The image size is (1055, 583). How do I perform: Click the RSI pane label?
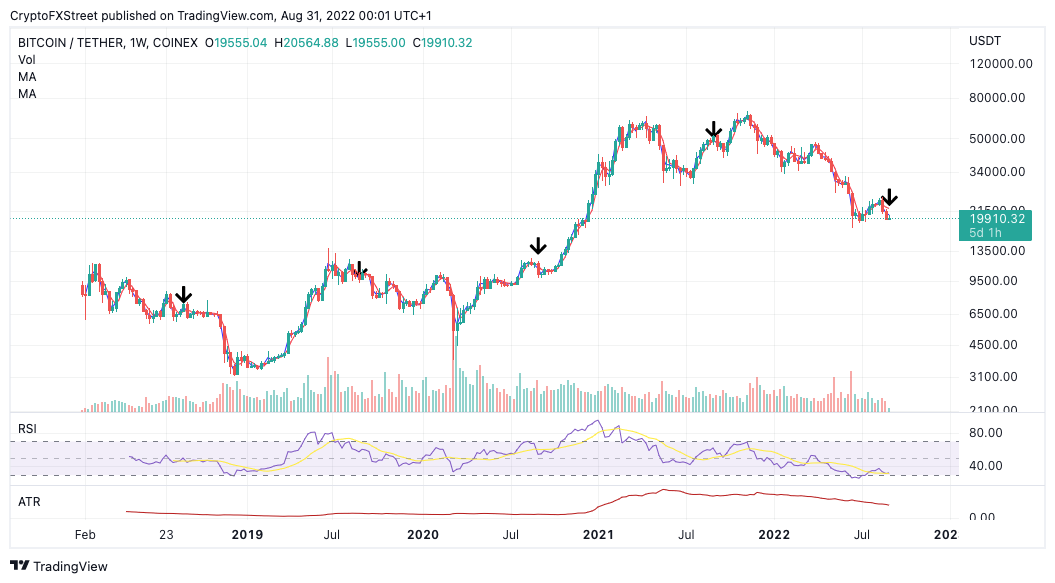27,429
